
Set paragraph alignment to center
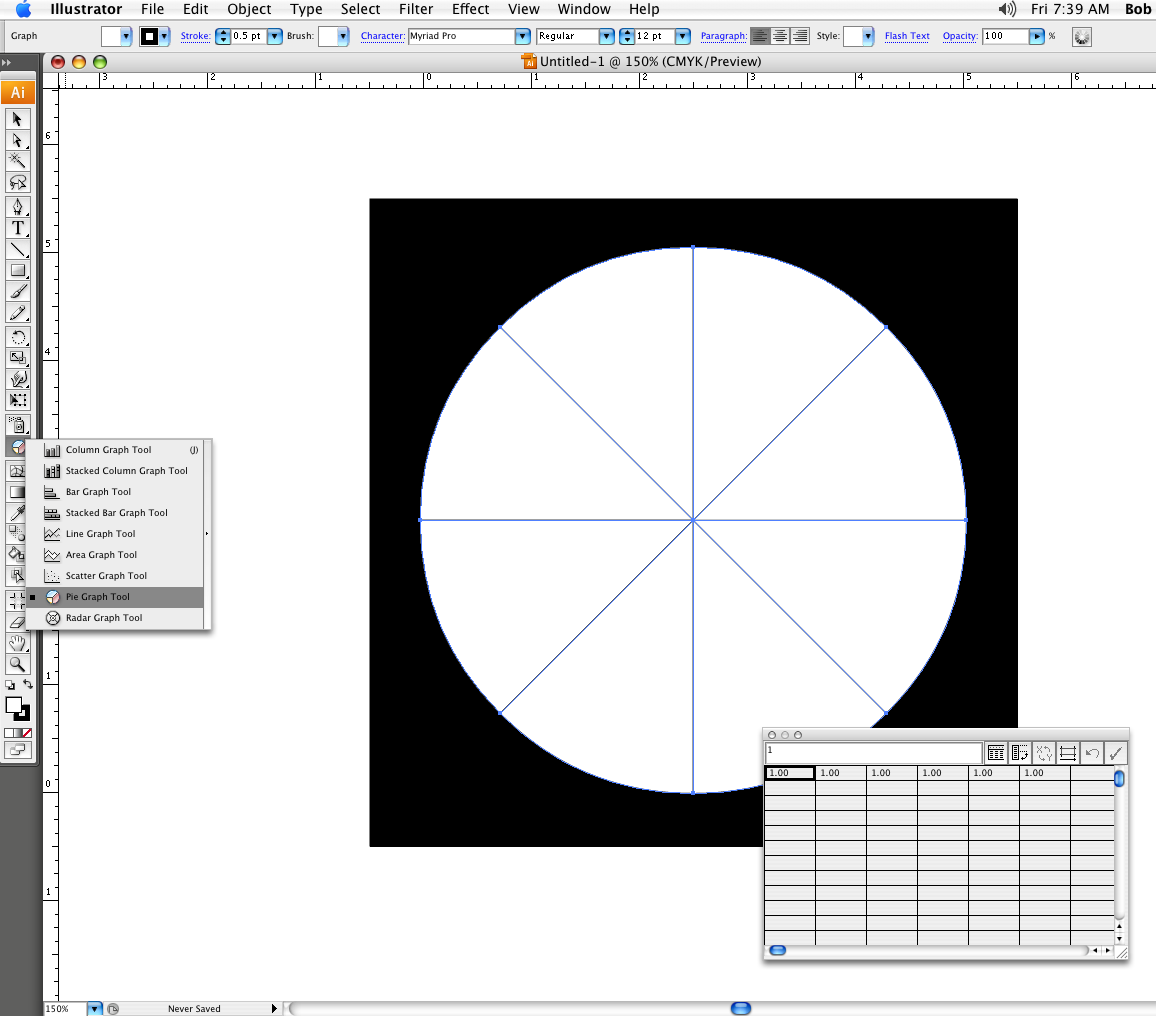780,36
